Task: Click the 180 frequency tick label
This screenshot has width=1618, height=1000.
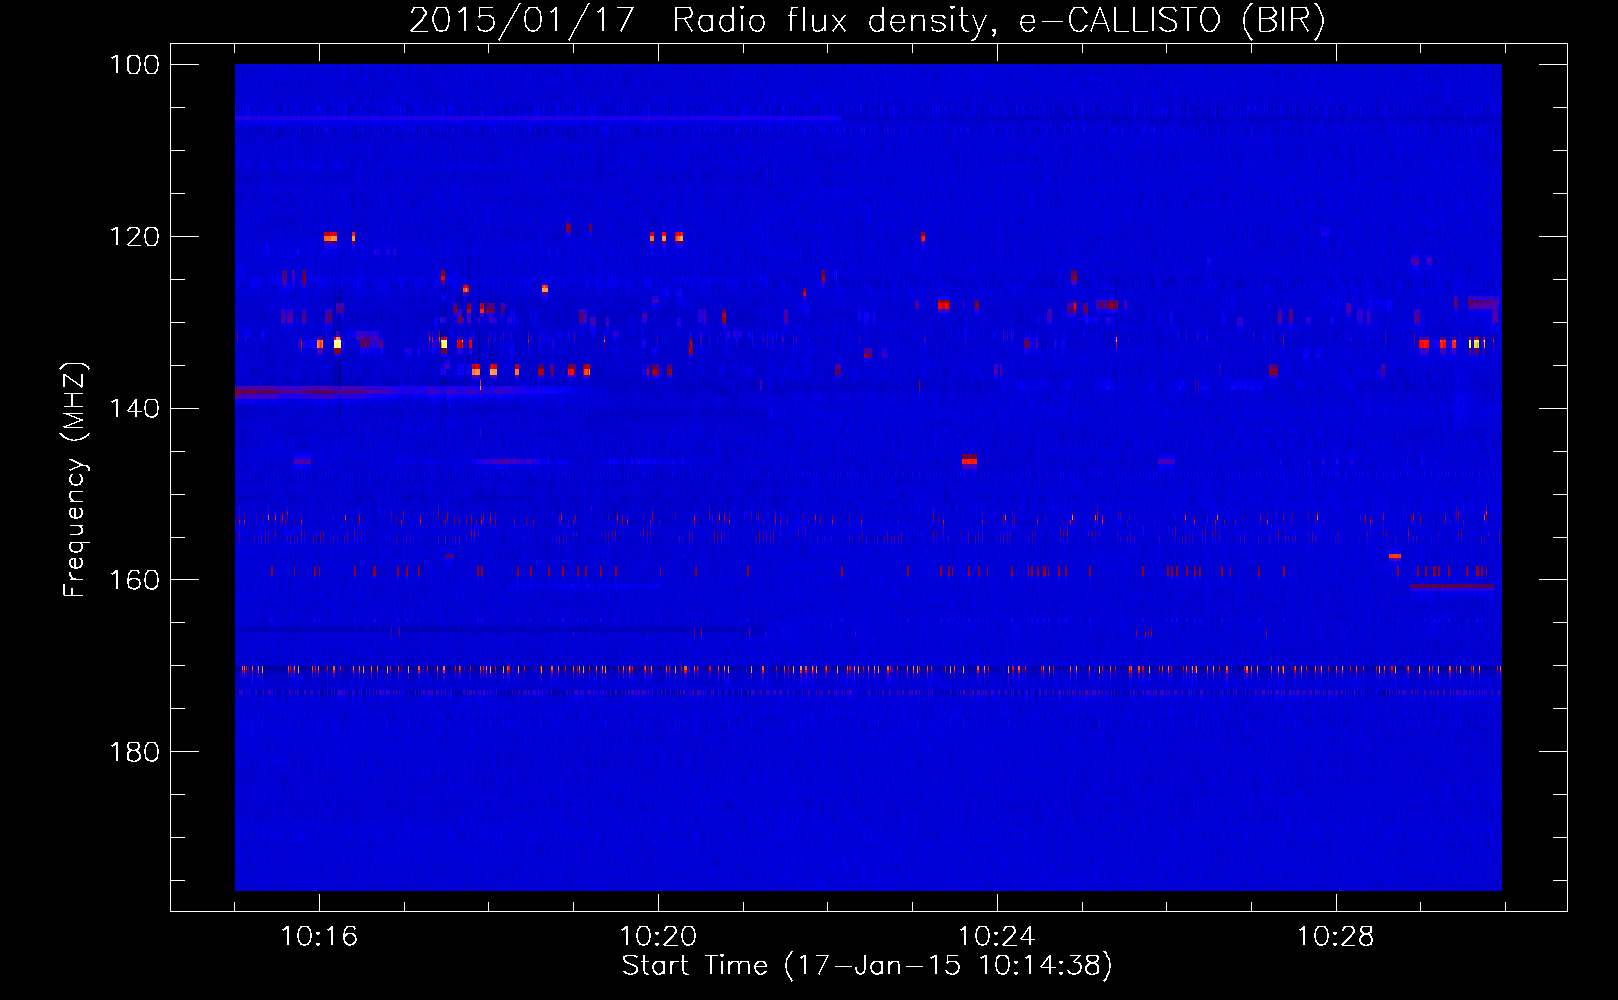Action: 135,752
